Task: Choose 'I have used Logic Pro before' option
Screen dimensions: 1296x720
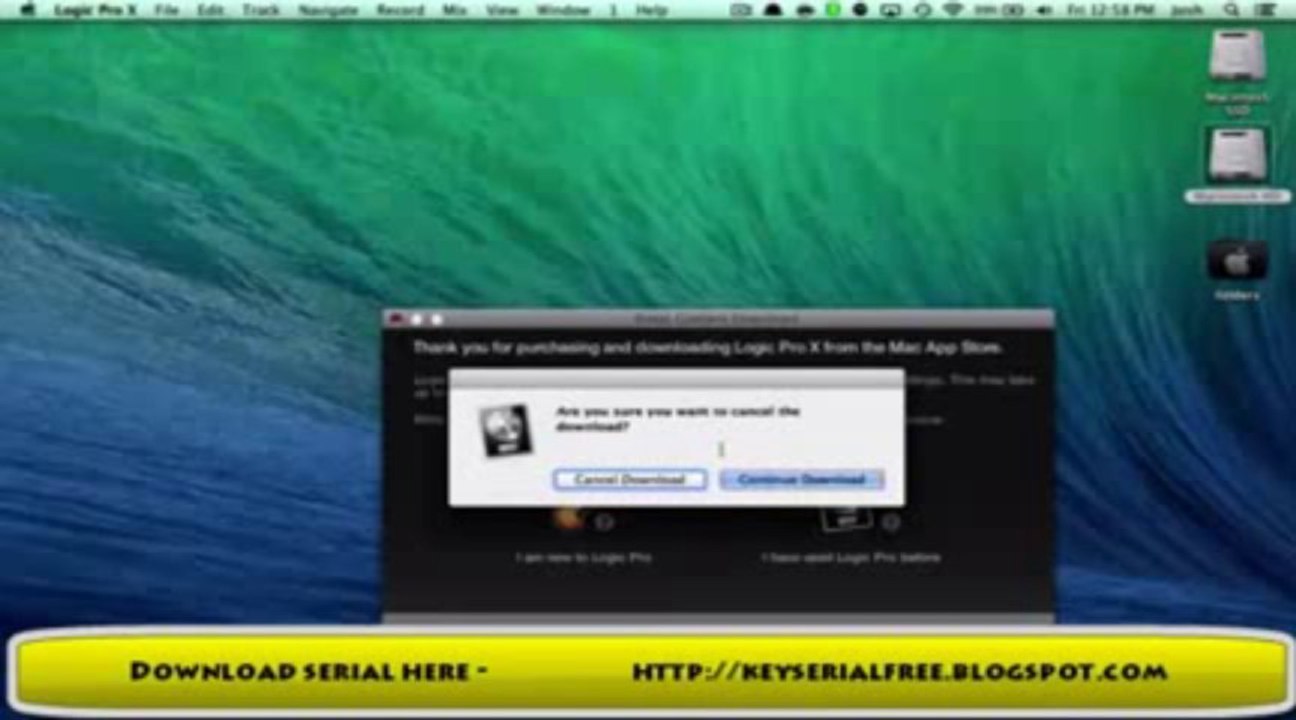Action: tap(850, 557)
